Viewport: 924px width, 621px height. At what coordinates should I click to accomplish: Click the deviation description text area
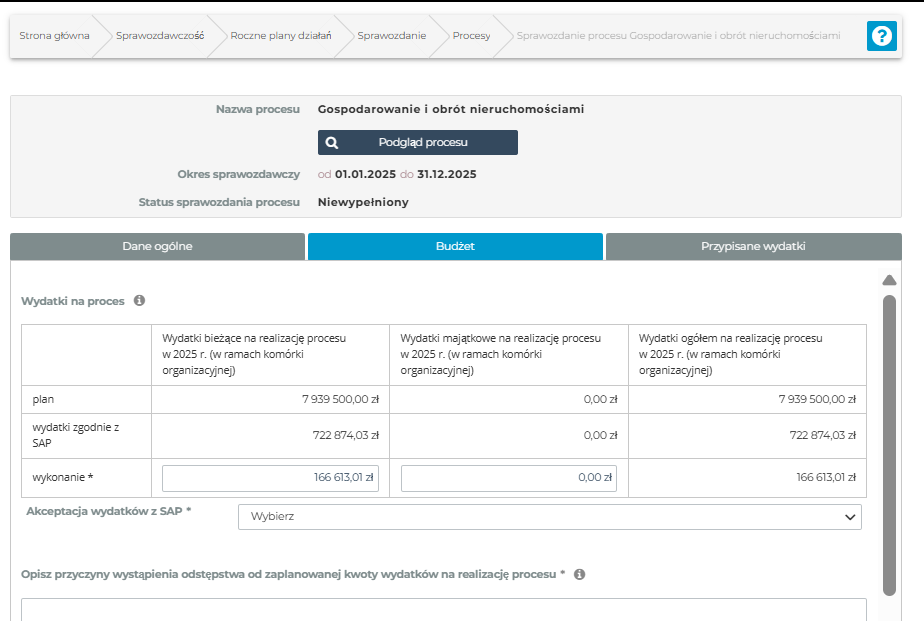click(x=443, y=609)
